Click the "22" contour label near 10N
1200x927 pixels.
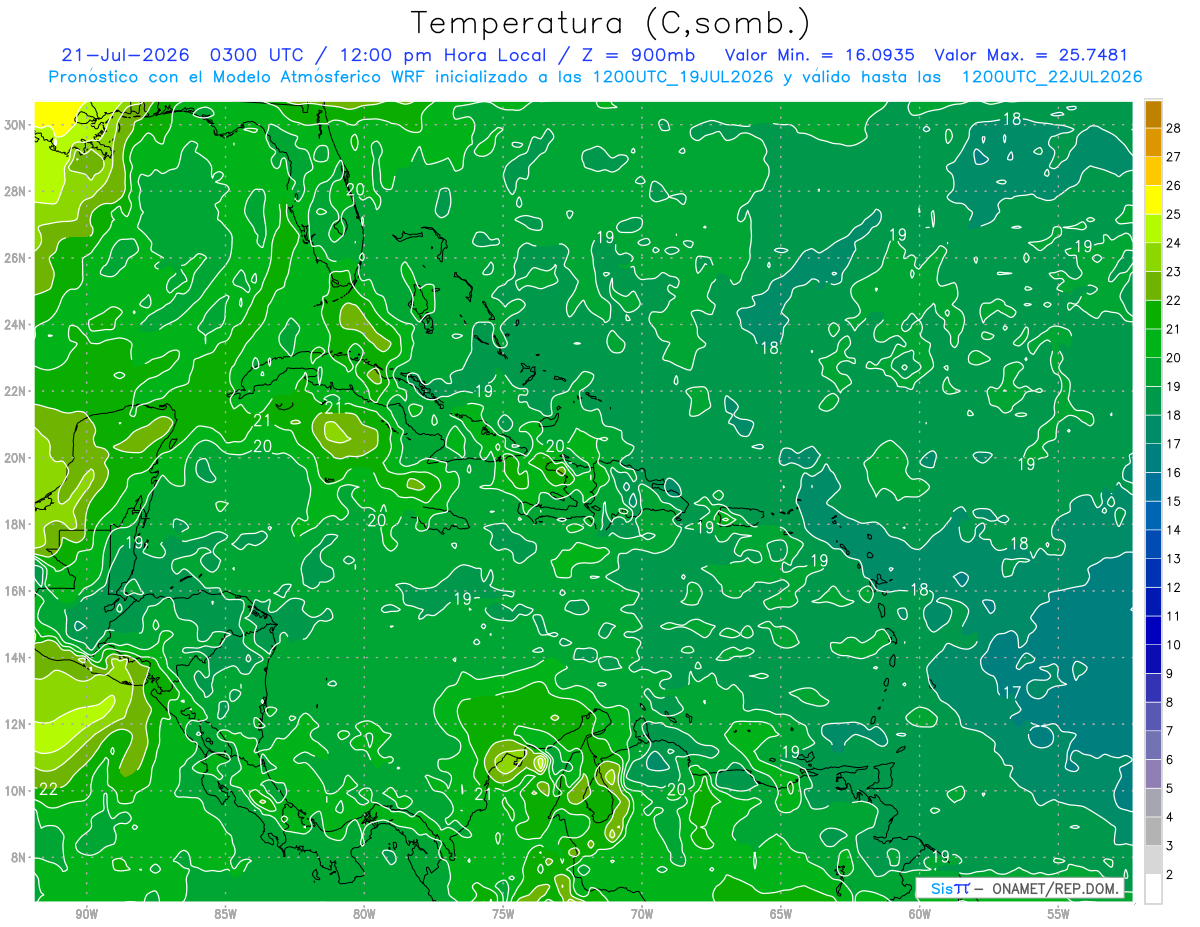tap(47, 789)
